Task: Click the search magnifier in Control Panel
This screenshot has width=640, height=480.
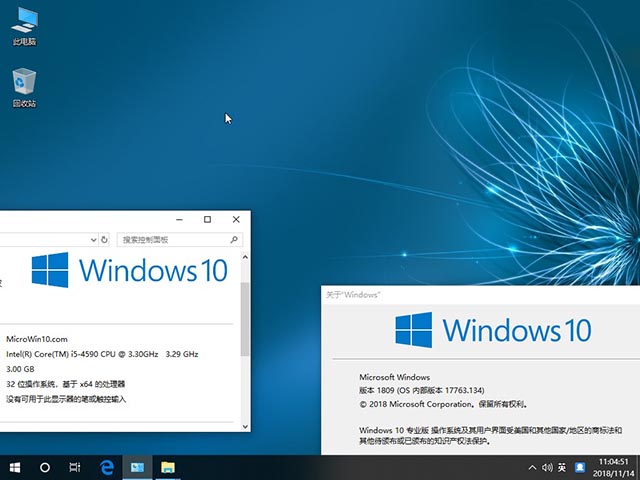Action: [234, 240]
